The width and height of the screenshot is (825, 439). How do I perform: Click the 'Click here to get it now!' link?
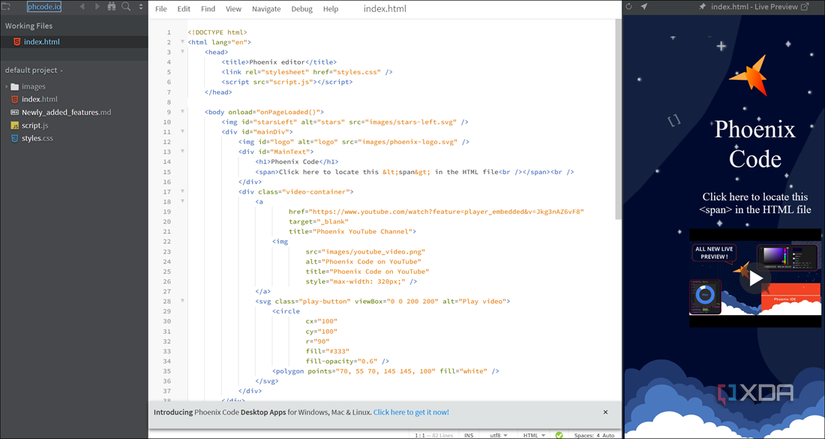pos(411,412)
